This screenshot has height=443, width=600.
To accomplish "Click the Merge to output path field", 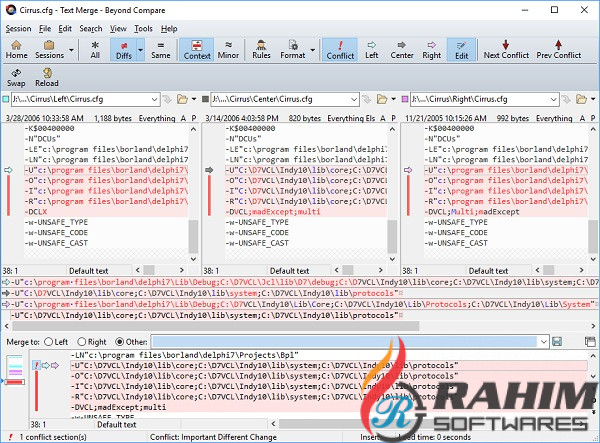I will point(344,342).
